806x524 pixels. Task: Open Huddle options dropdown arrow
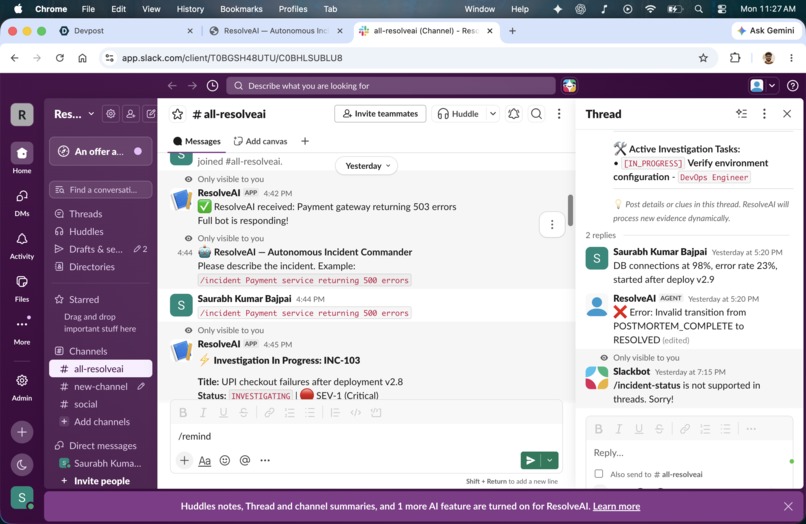coord(492,114)
